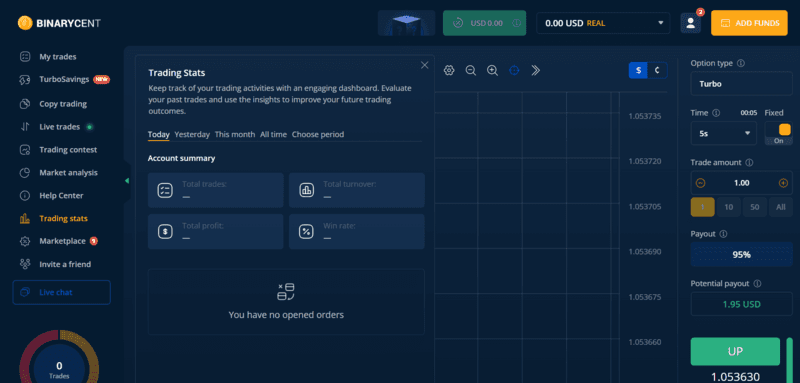Click the Potential payout info icon
Image resolution: width=800 pixels, height=383 pixels.
(x=757, y=283)
